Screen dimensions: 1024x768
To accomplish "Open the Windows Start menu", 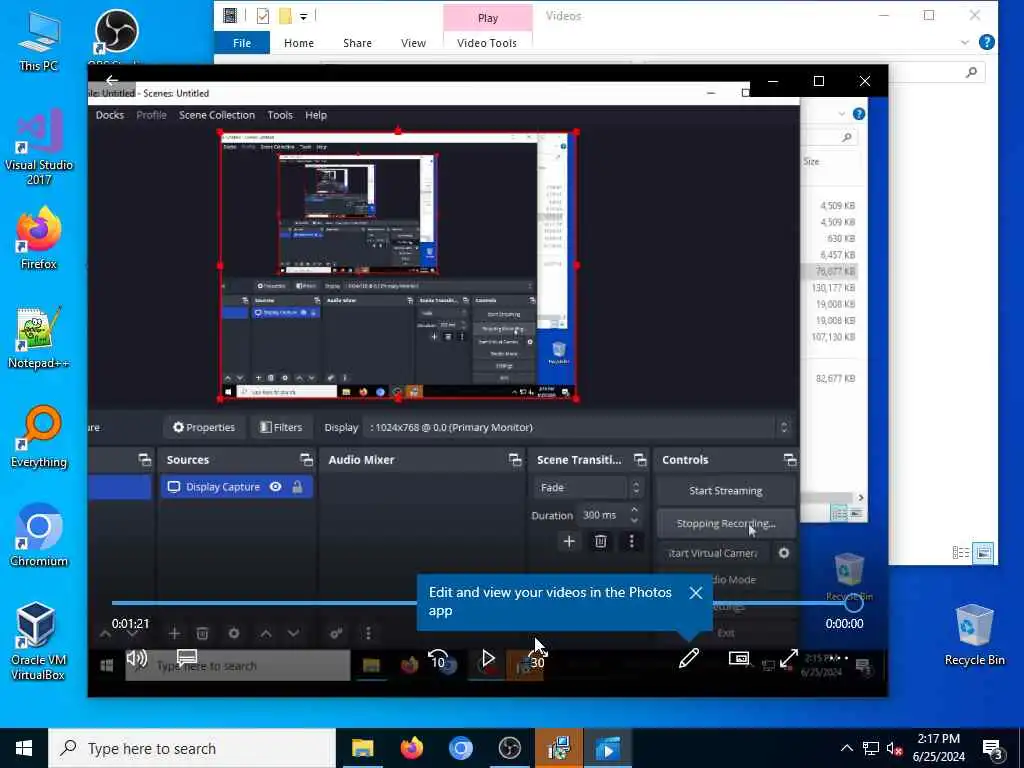I will click(x=24, y=748).
